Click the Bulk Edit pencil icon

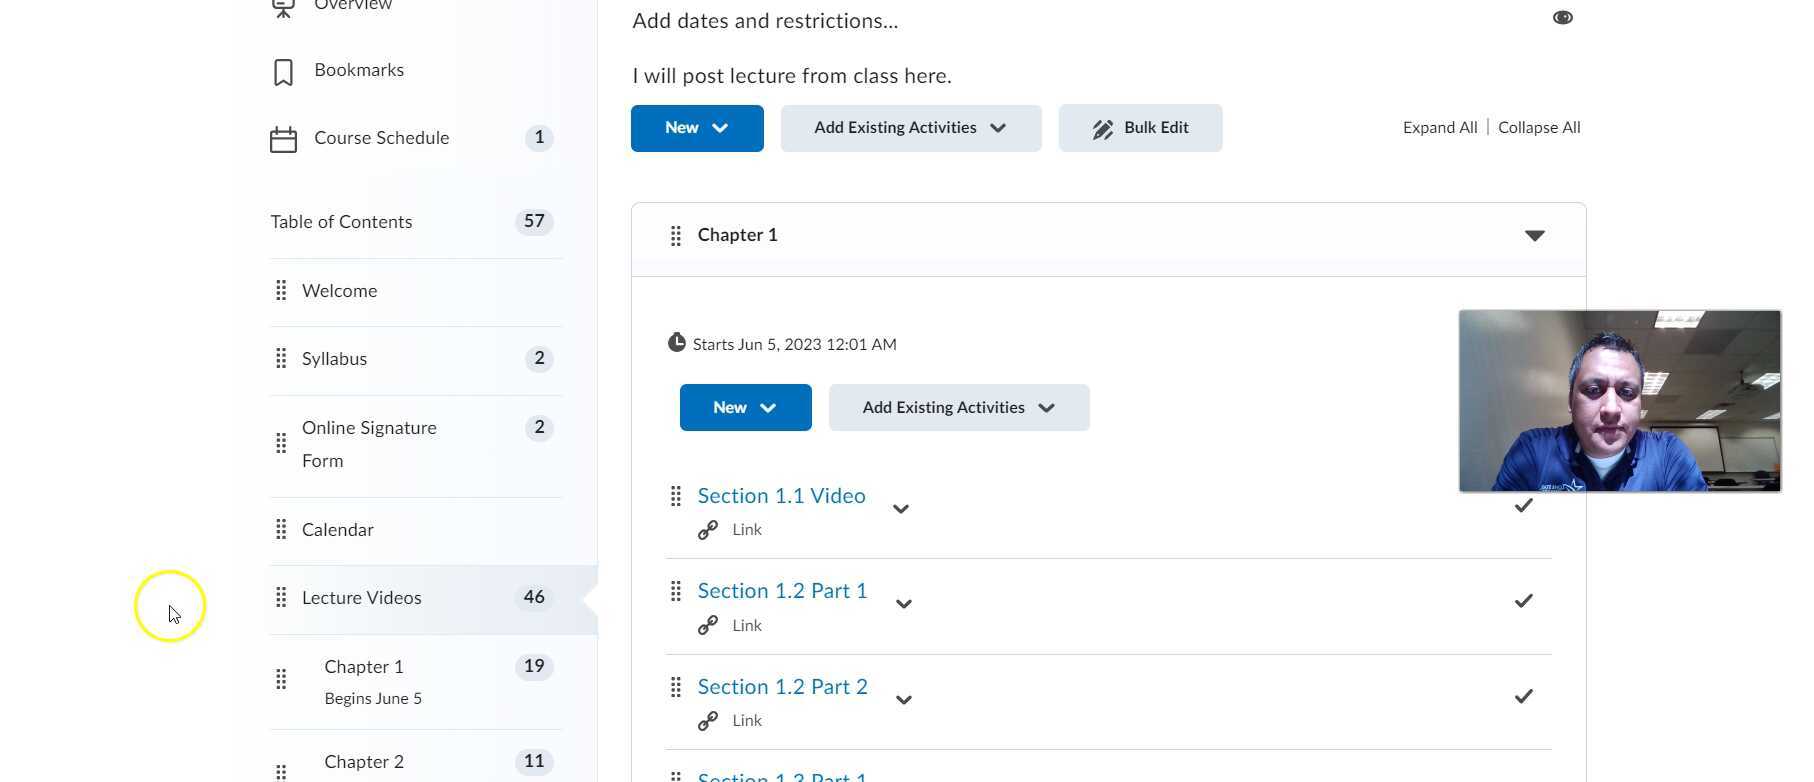pos(1103,129)
